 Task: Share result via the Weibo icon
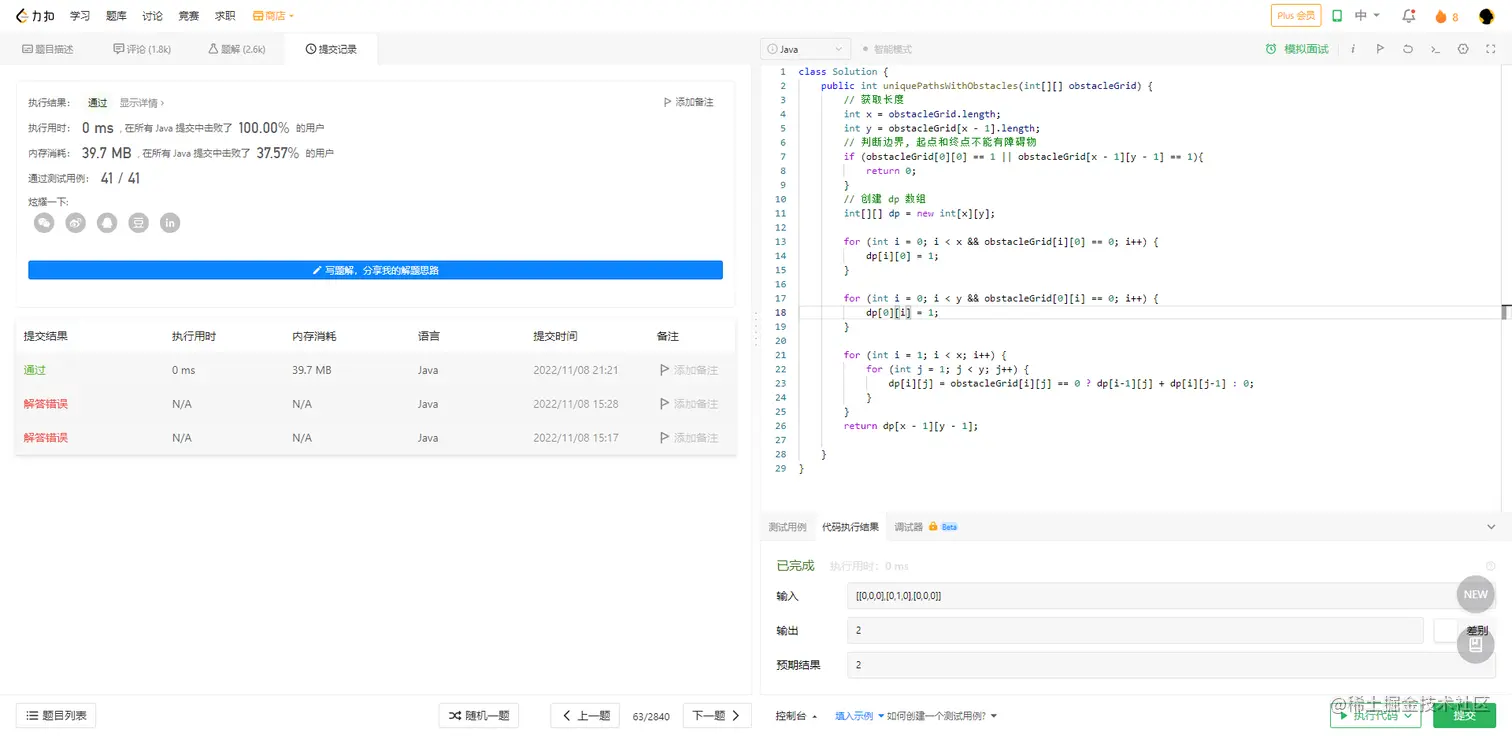point(76,223)
